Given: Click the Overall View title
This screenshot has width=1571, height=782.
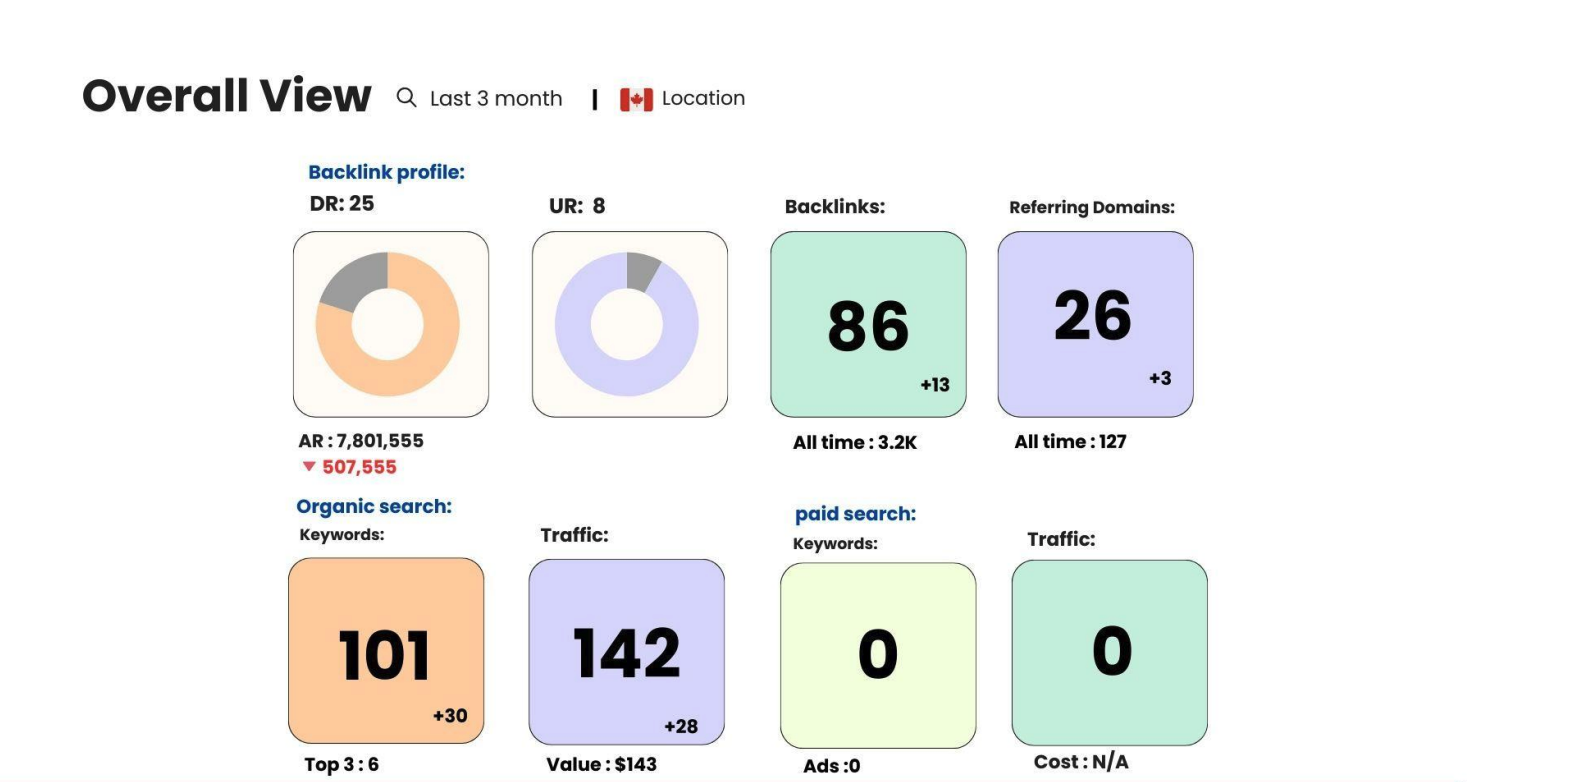Looking at the screenshot, I should (x=227, y=96).
